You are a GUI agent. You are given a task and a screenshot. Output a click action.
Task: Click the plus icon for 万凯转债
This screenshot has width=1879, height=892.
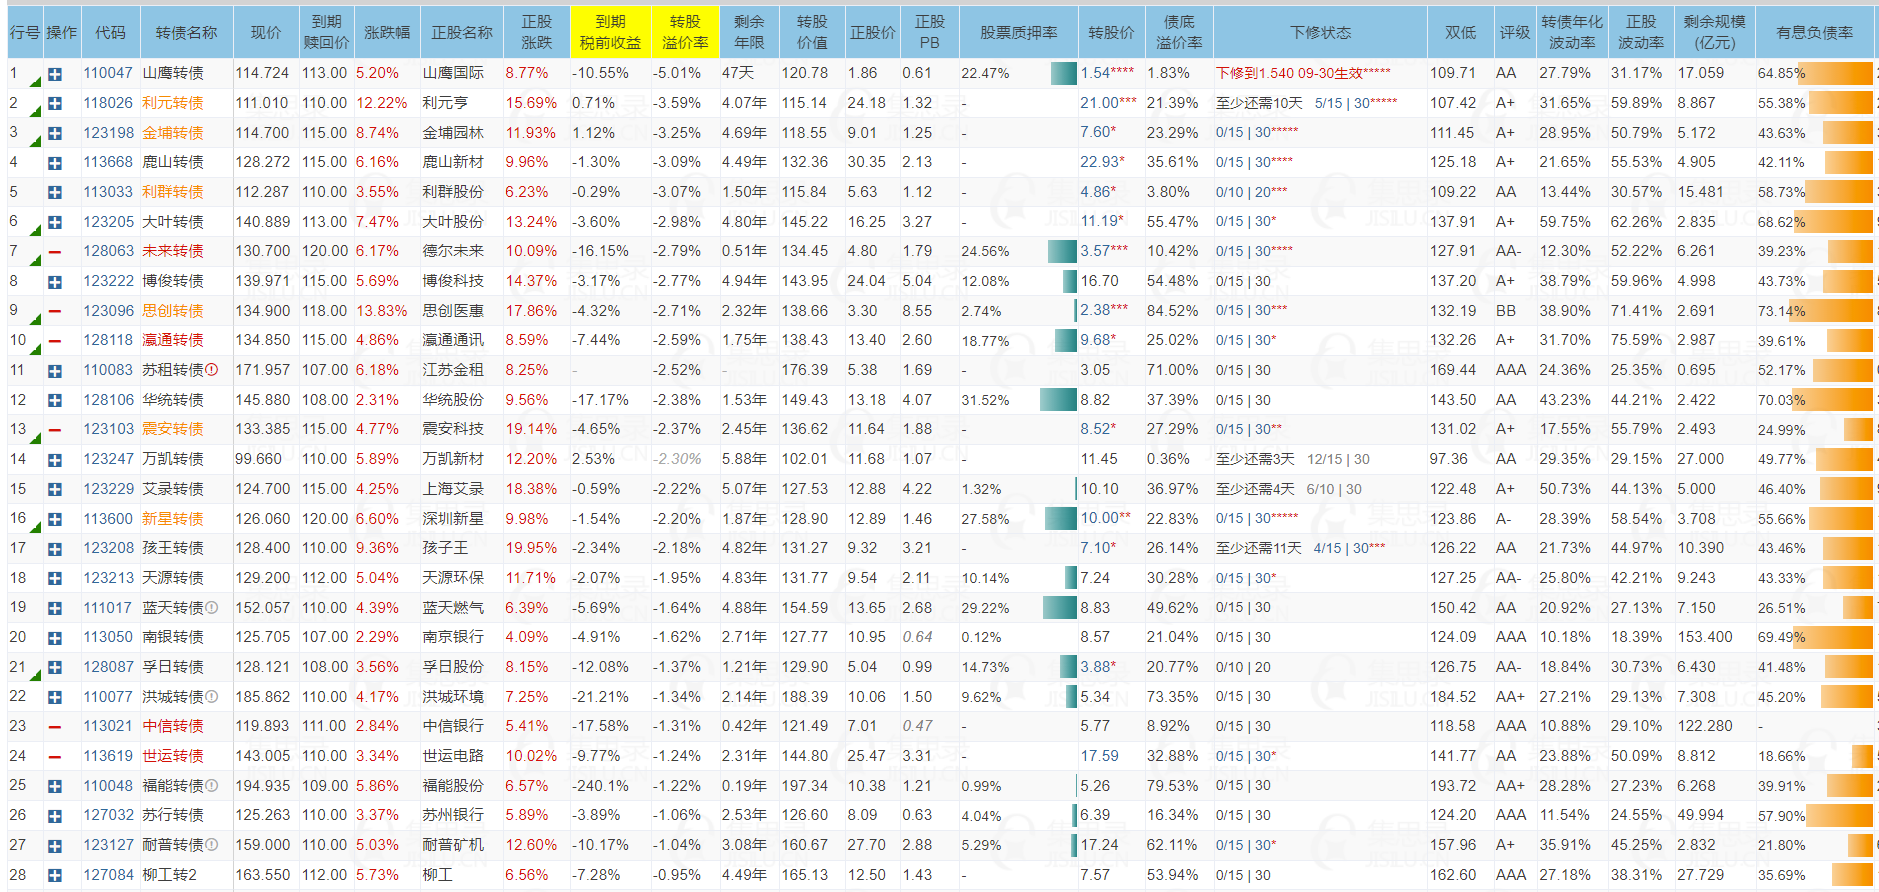click(x=55, y=460)
